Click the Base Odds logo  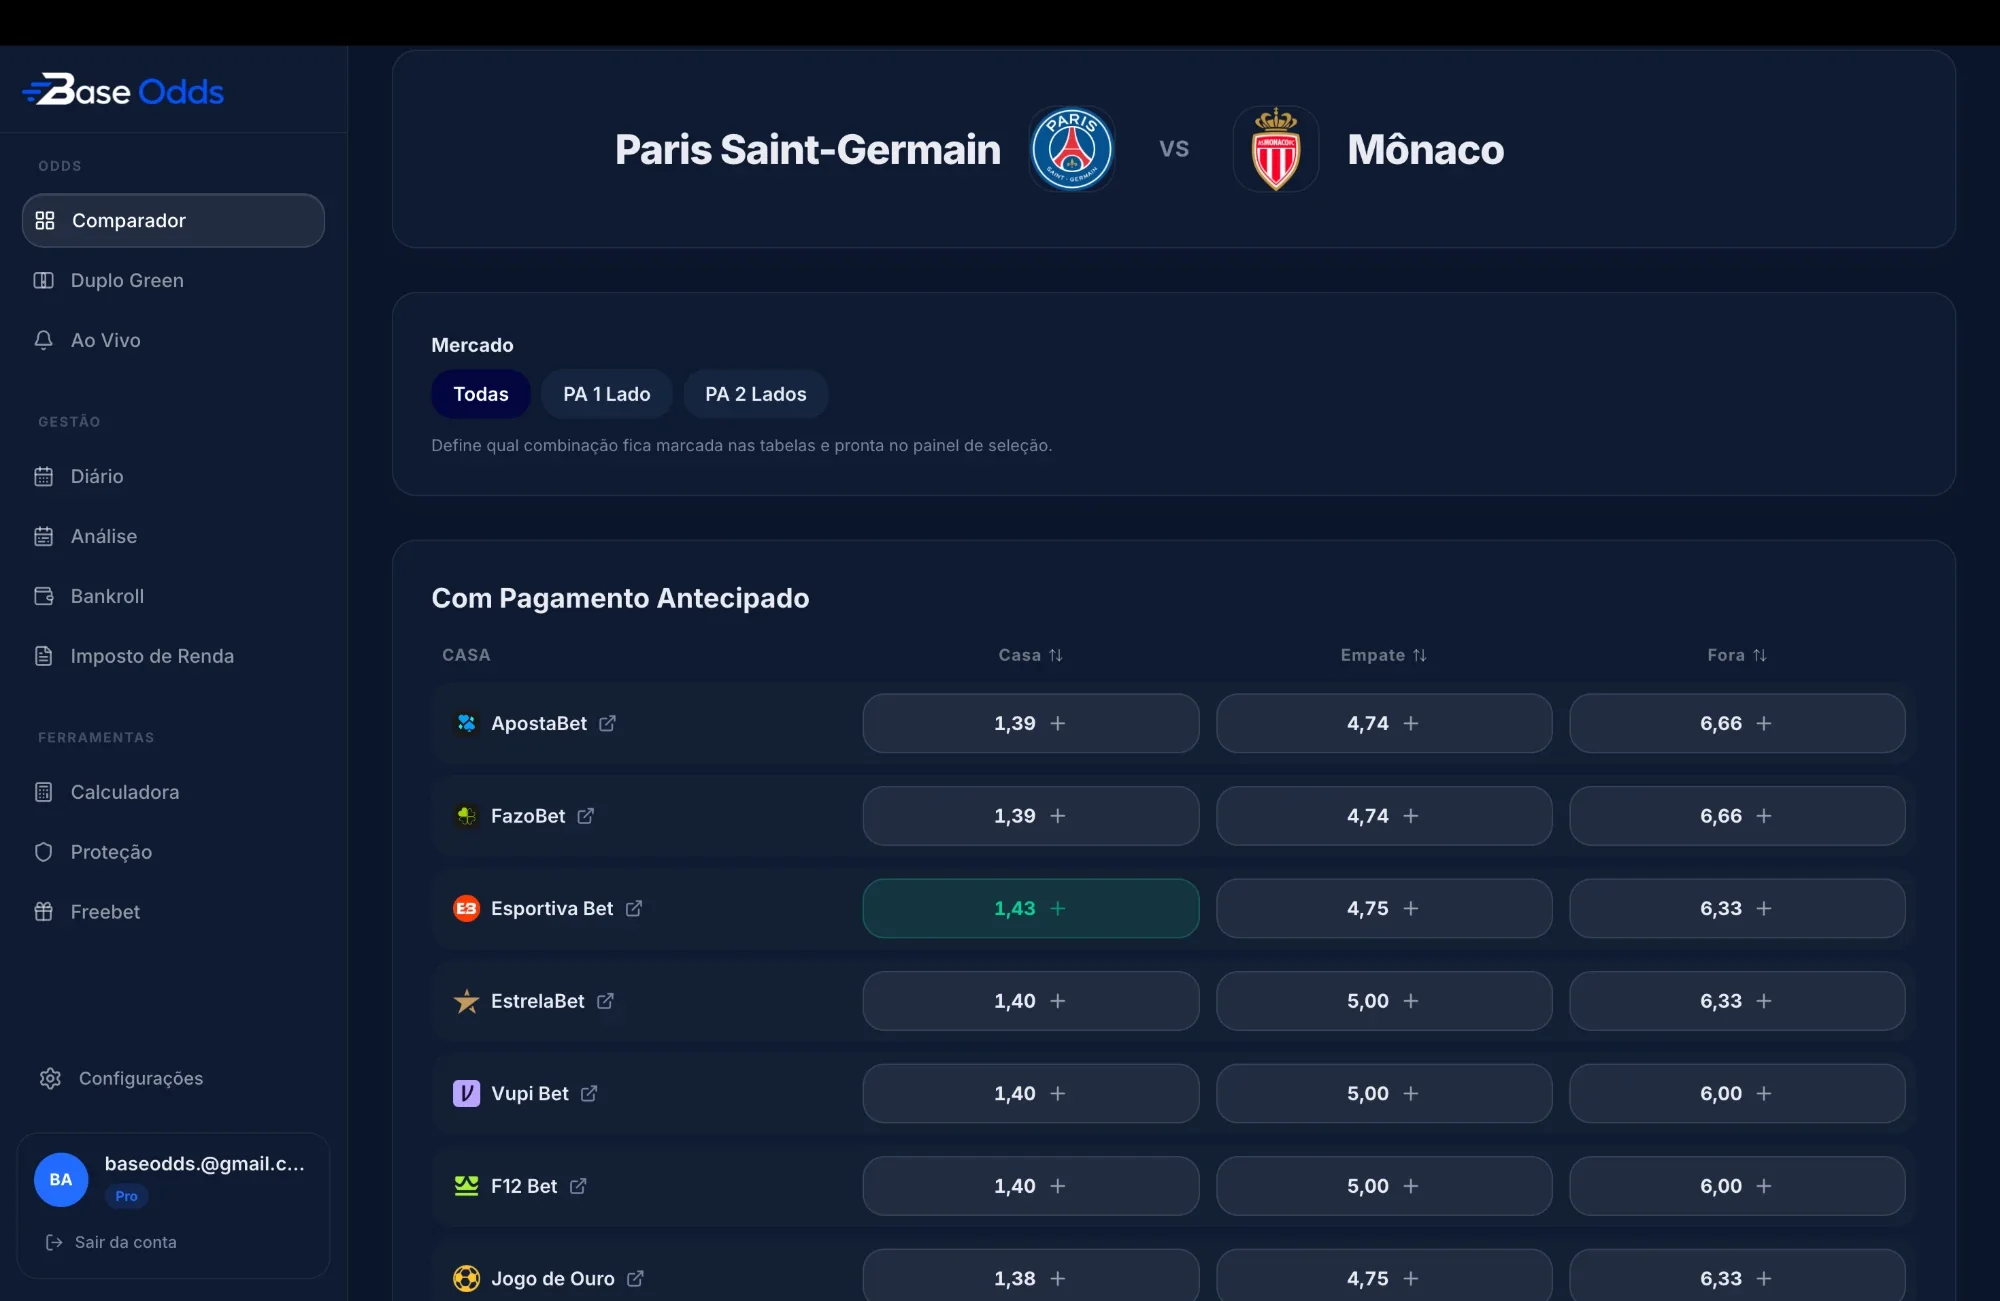coord(123,91)
